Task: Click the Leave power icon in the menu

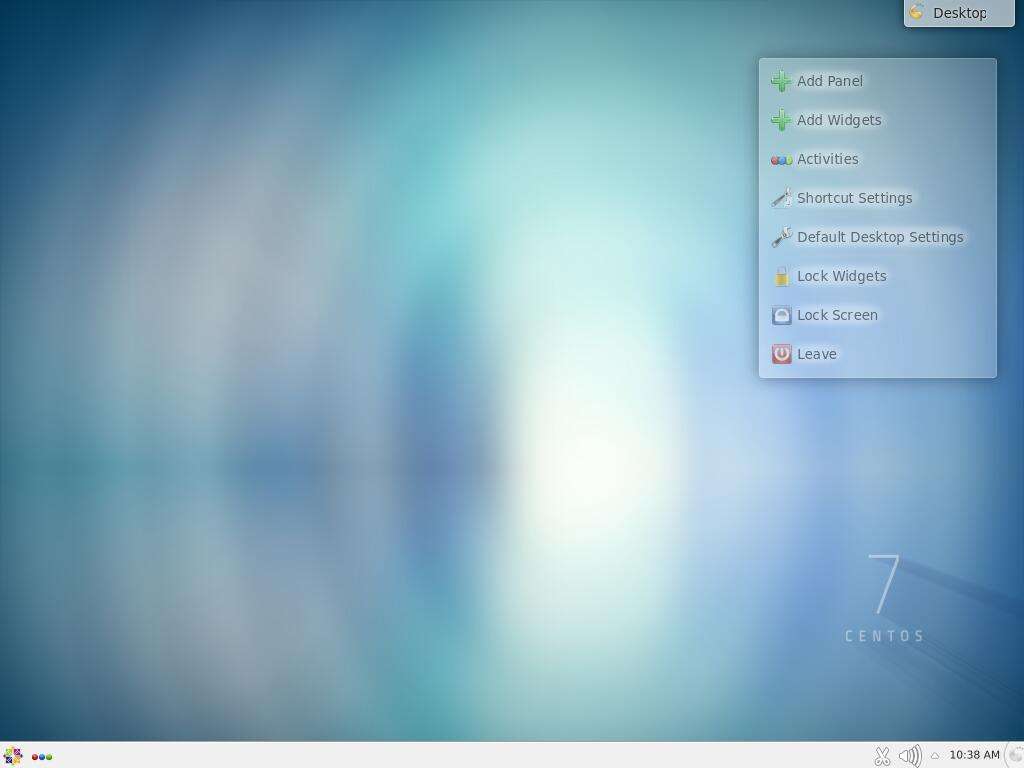Action: coord(780,353)
